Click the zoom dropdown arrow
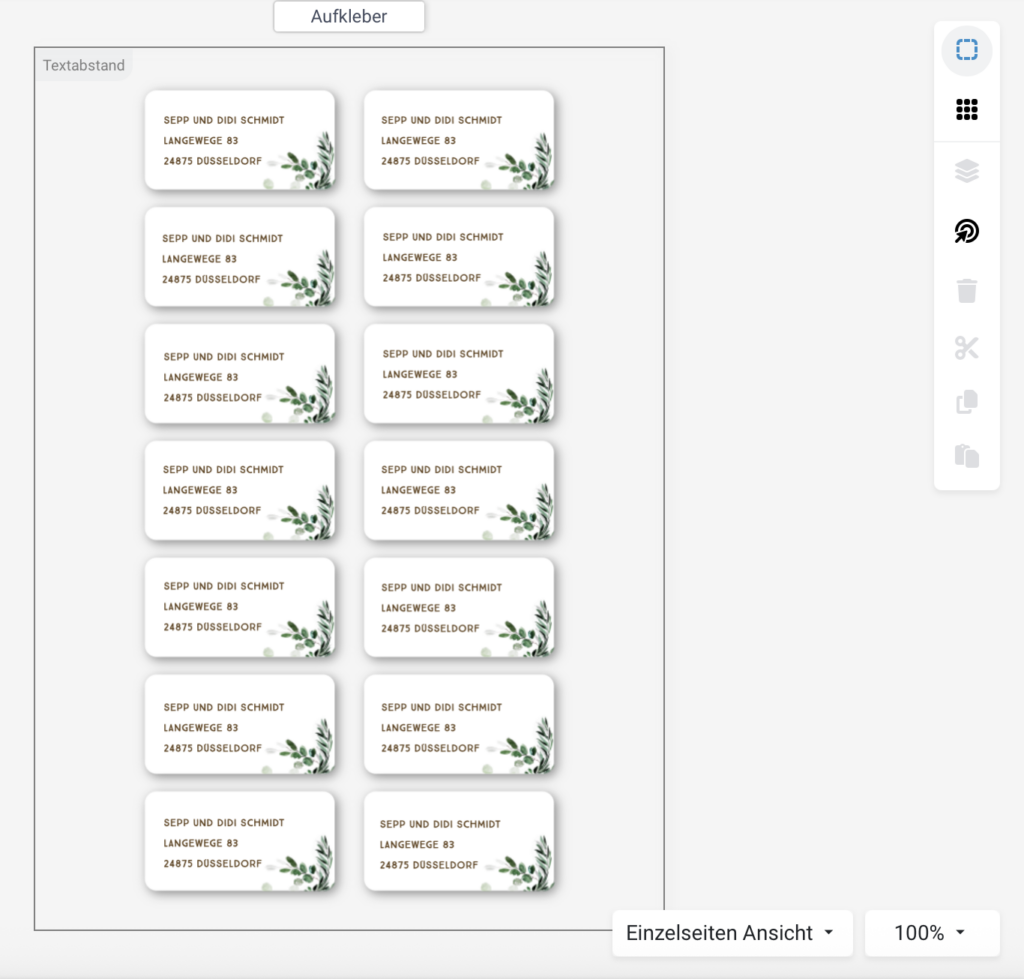Viewport: 1024px width, 979px height. point(961,933)
